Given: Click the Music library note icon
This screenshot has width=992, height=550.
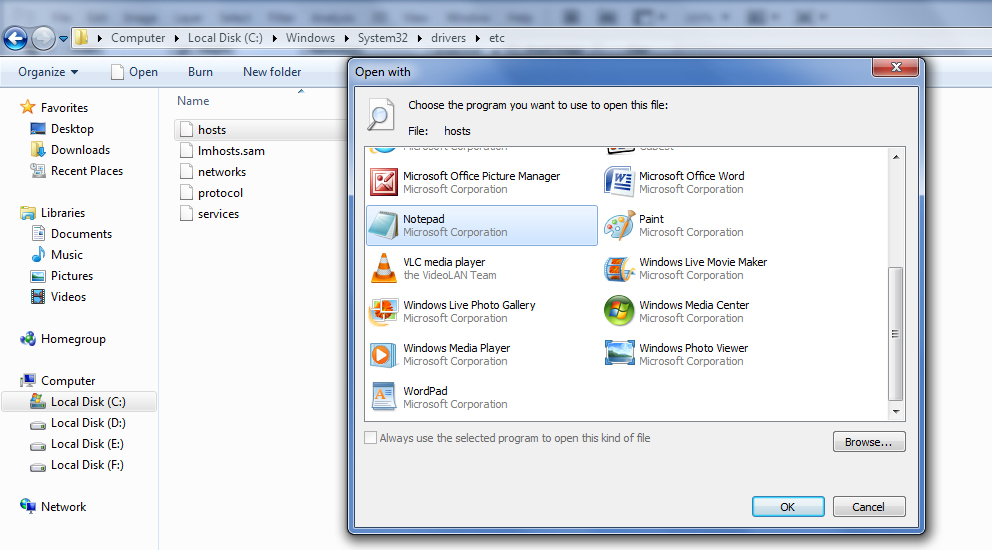Looking at the screenshot, I should coord(38,254).
